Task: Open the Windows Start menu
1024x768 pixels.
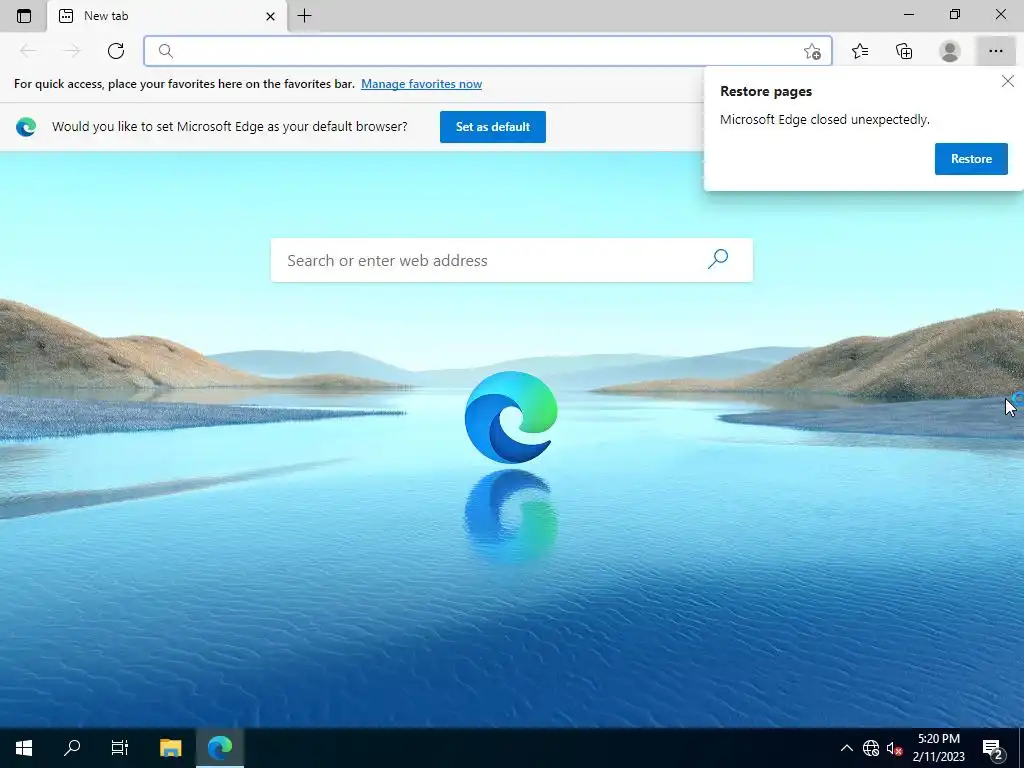Action: coord(24,747)
